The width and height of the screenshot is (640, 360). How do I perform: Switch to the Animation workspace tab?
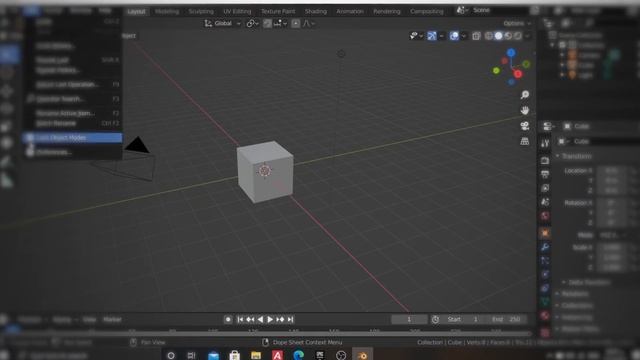[x=350, y=11]
